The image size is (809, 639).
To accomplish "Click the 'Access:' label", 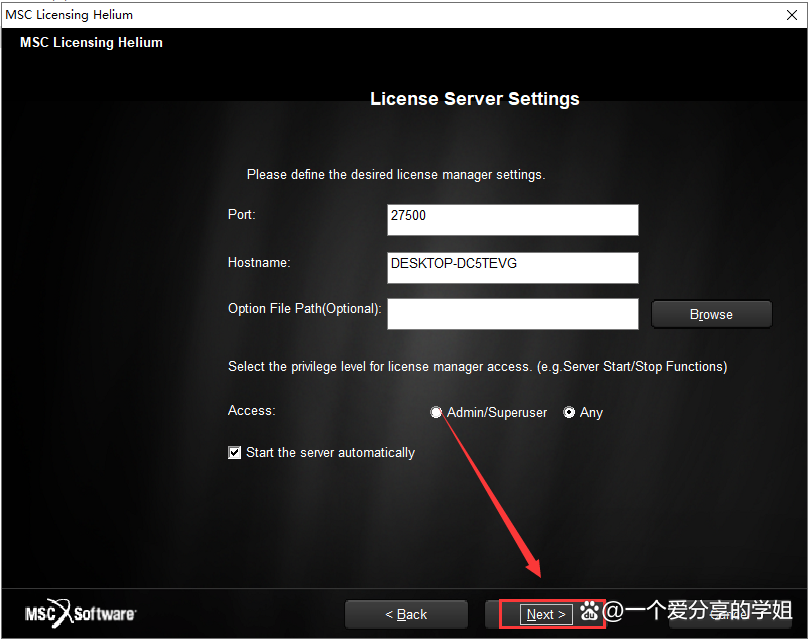I will point(252,411).
